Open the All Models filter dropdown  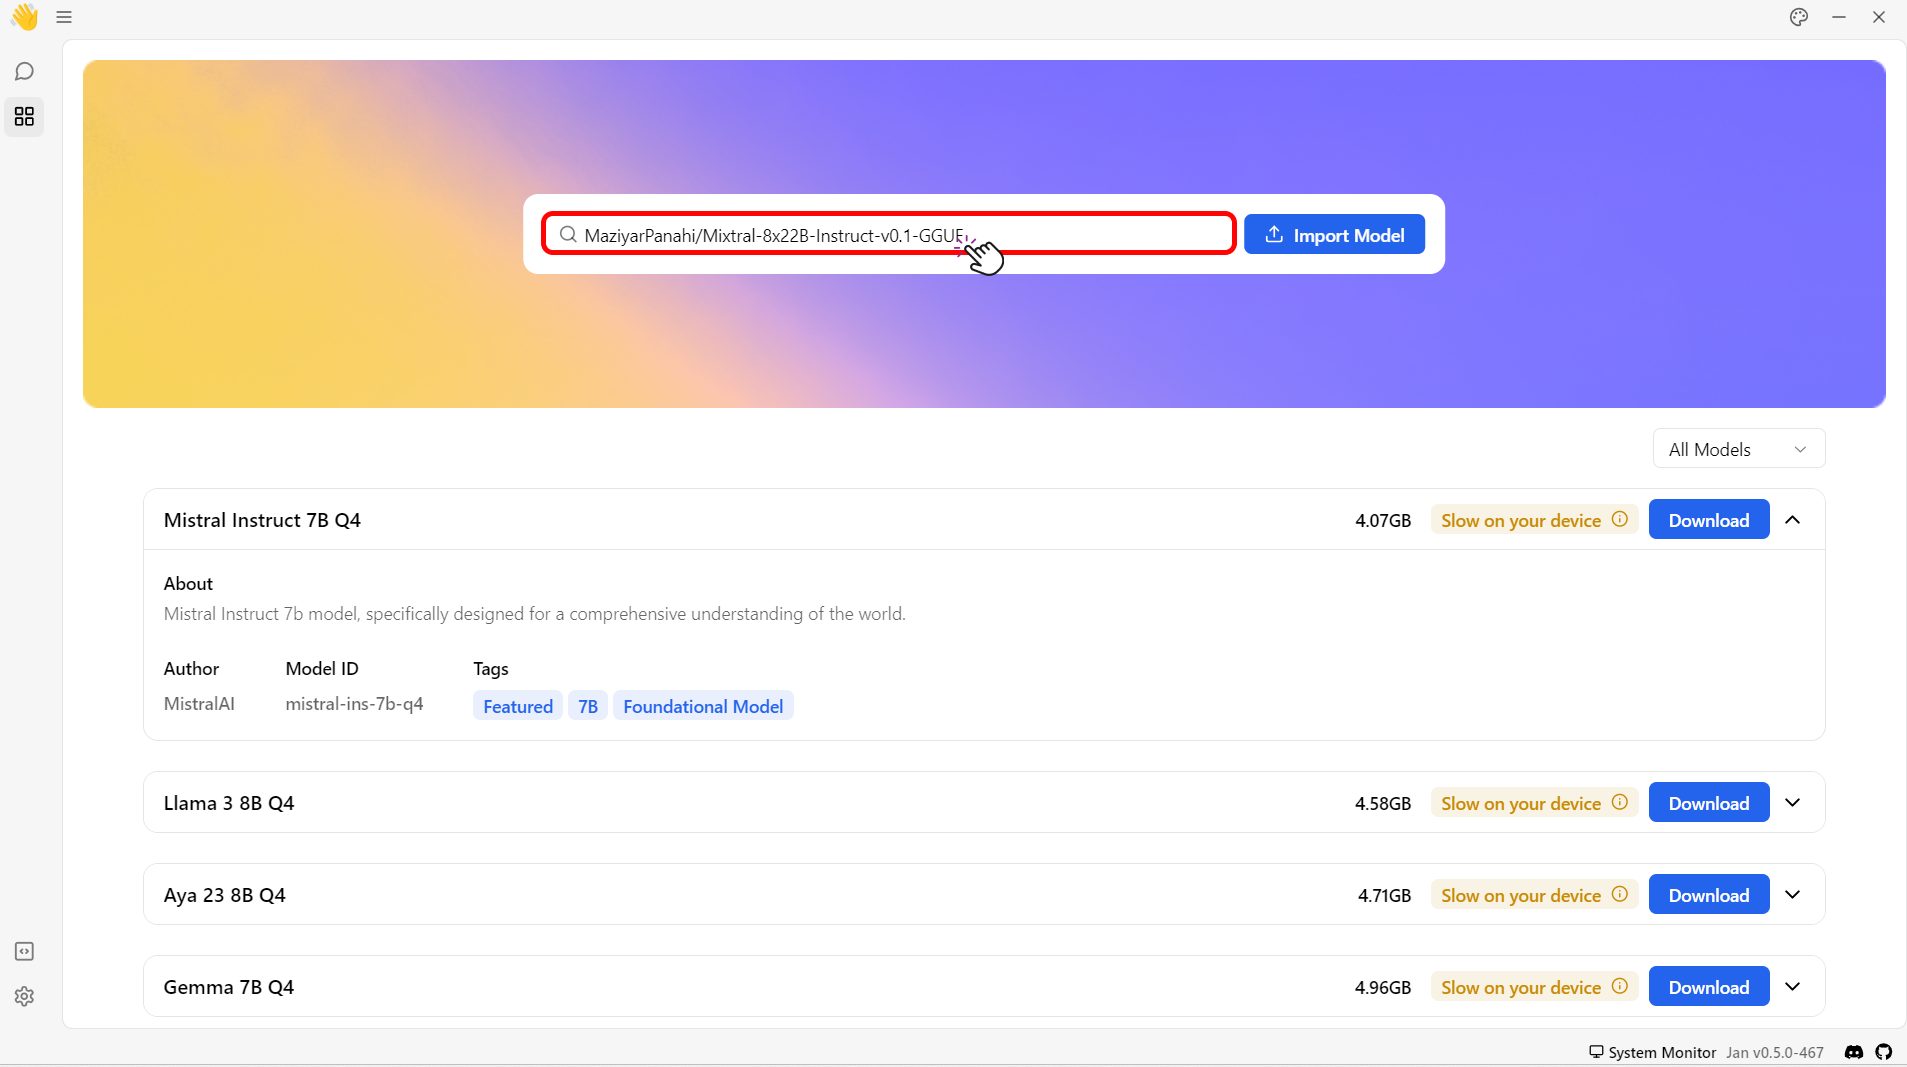[x=1738, y=449]
